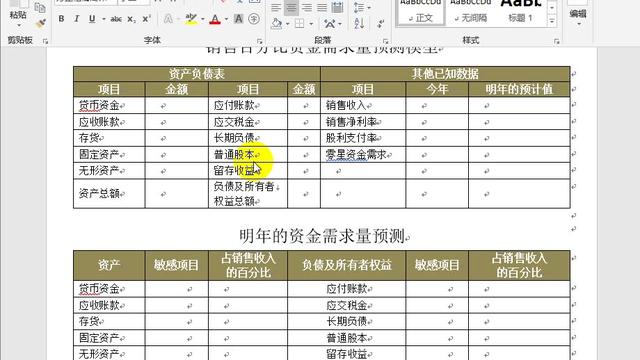Click the Enclose Characters icon
This screenshot has width=640, height=360.
(x=254, y=19)
